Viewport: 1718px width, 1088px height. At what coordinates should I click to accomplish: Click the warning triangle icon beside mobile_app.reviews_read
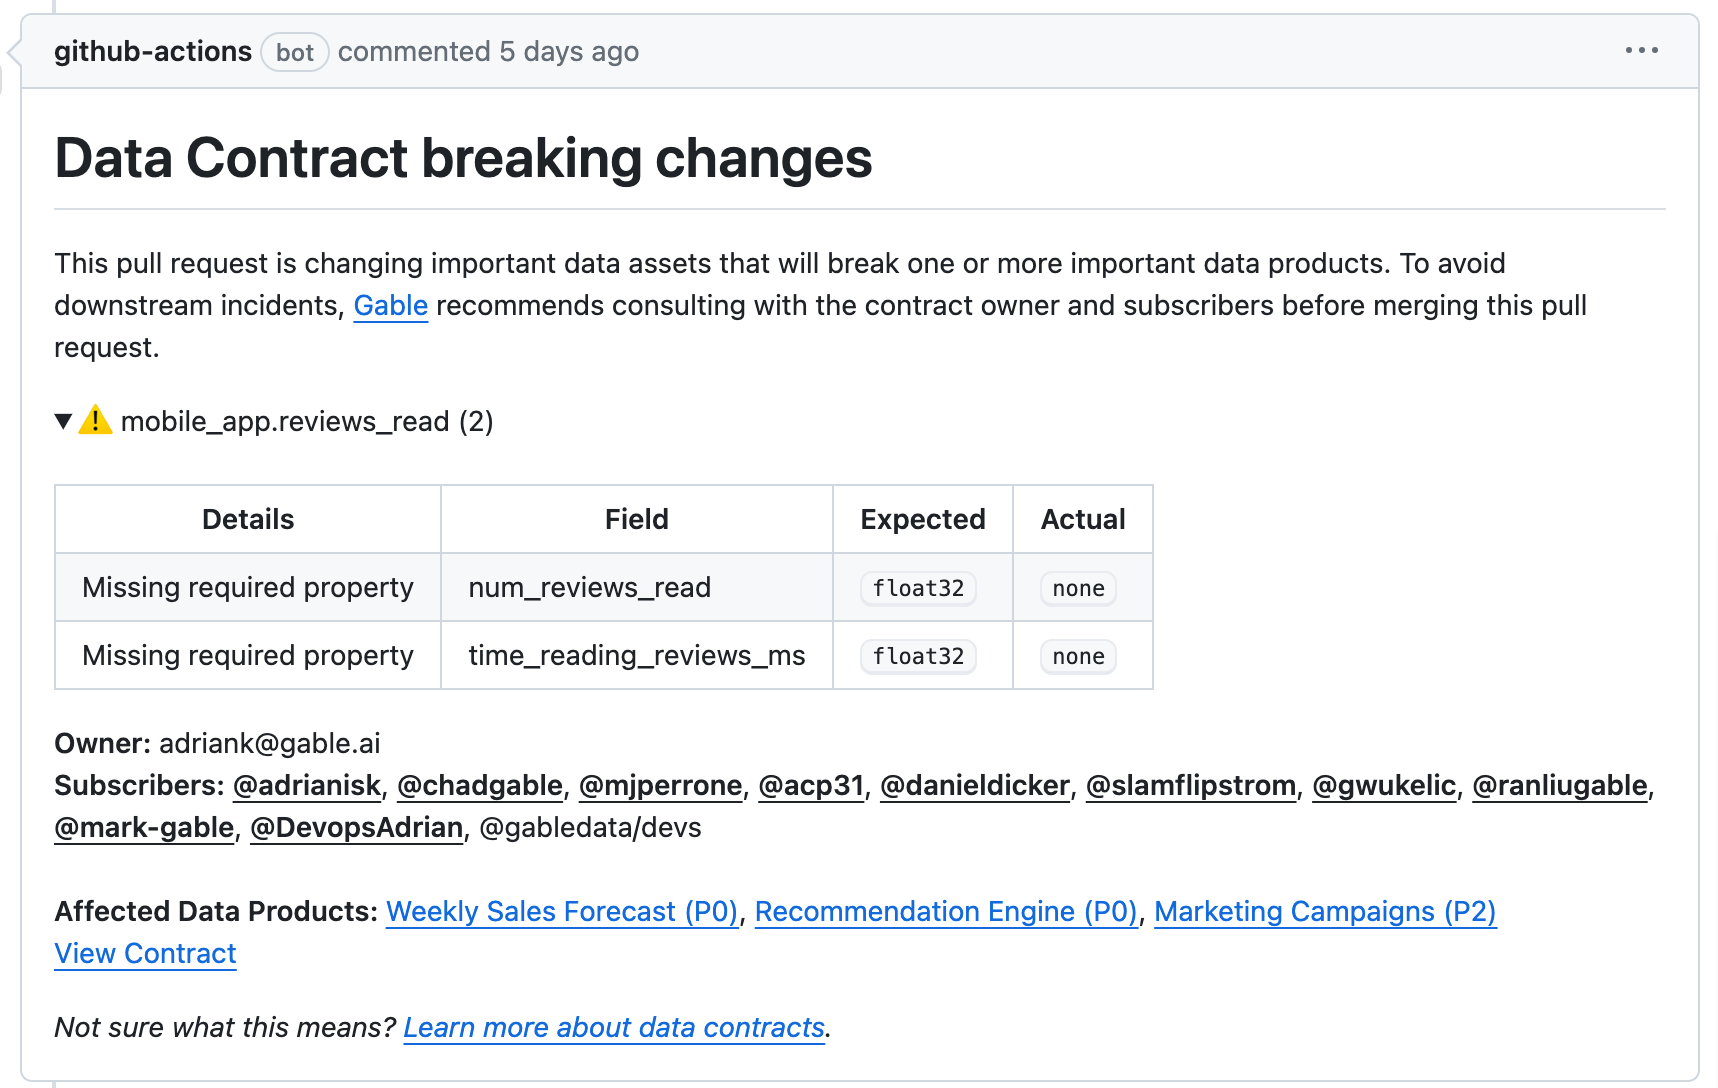(95, 421)
